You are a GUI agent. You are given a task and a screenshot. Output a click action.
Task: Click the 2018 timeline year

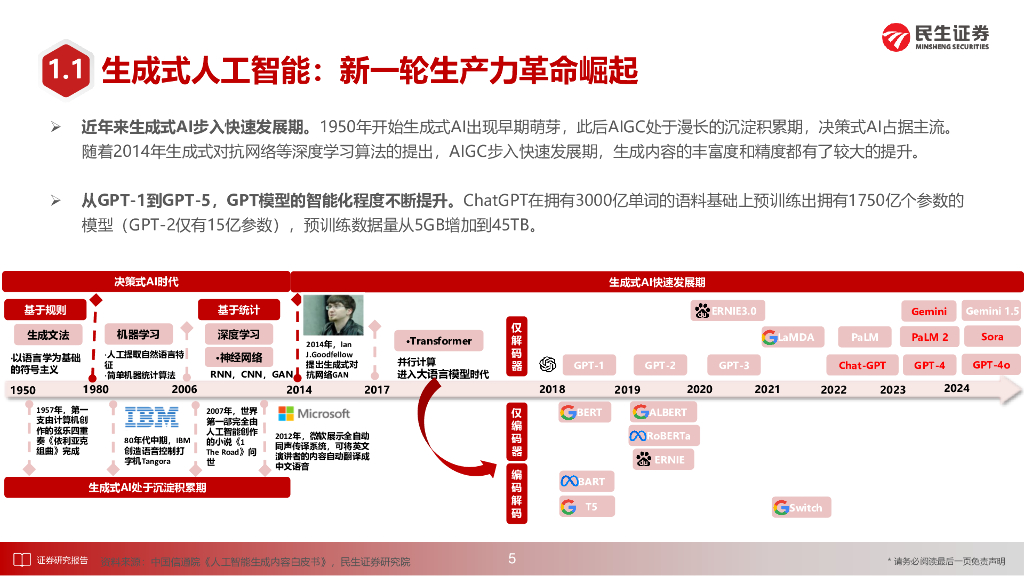pos(552,389)
